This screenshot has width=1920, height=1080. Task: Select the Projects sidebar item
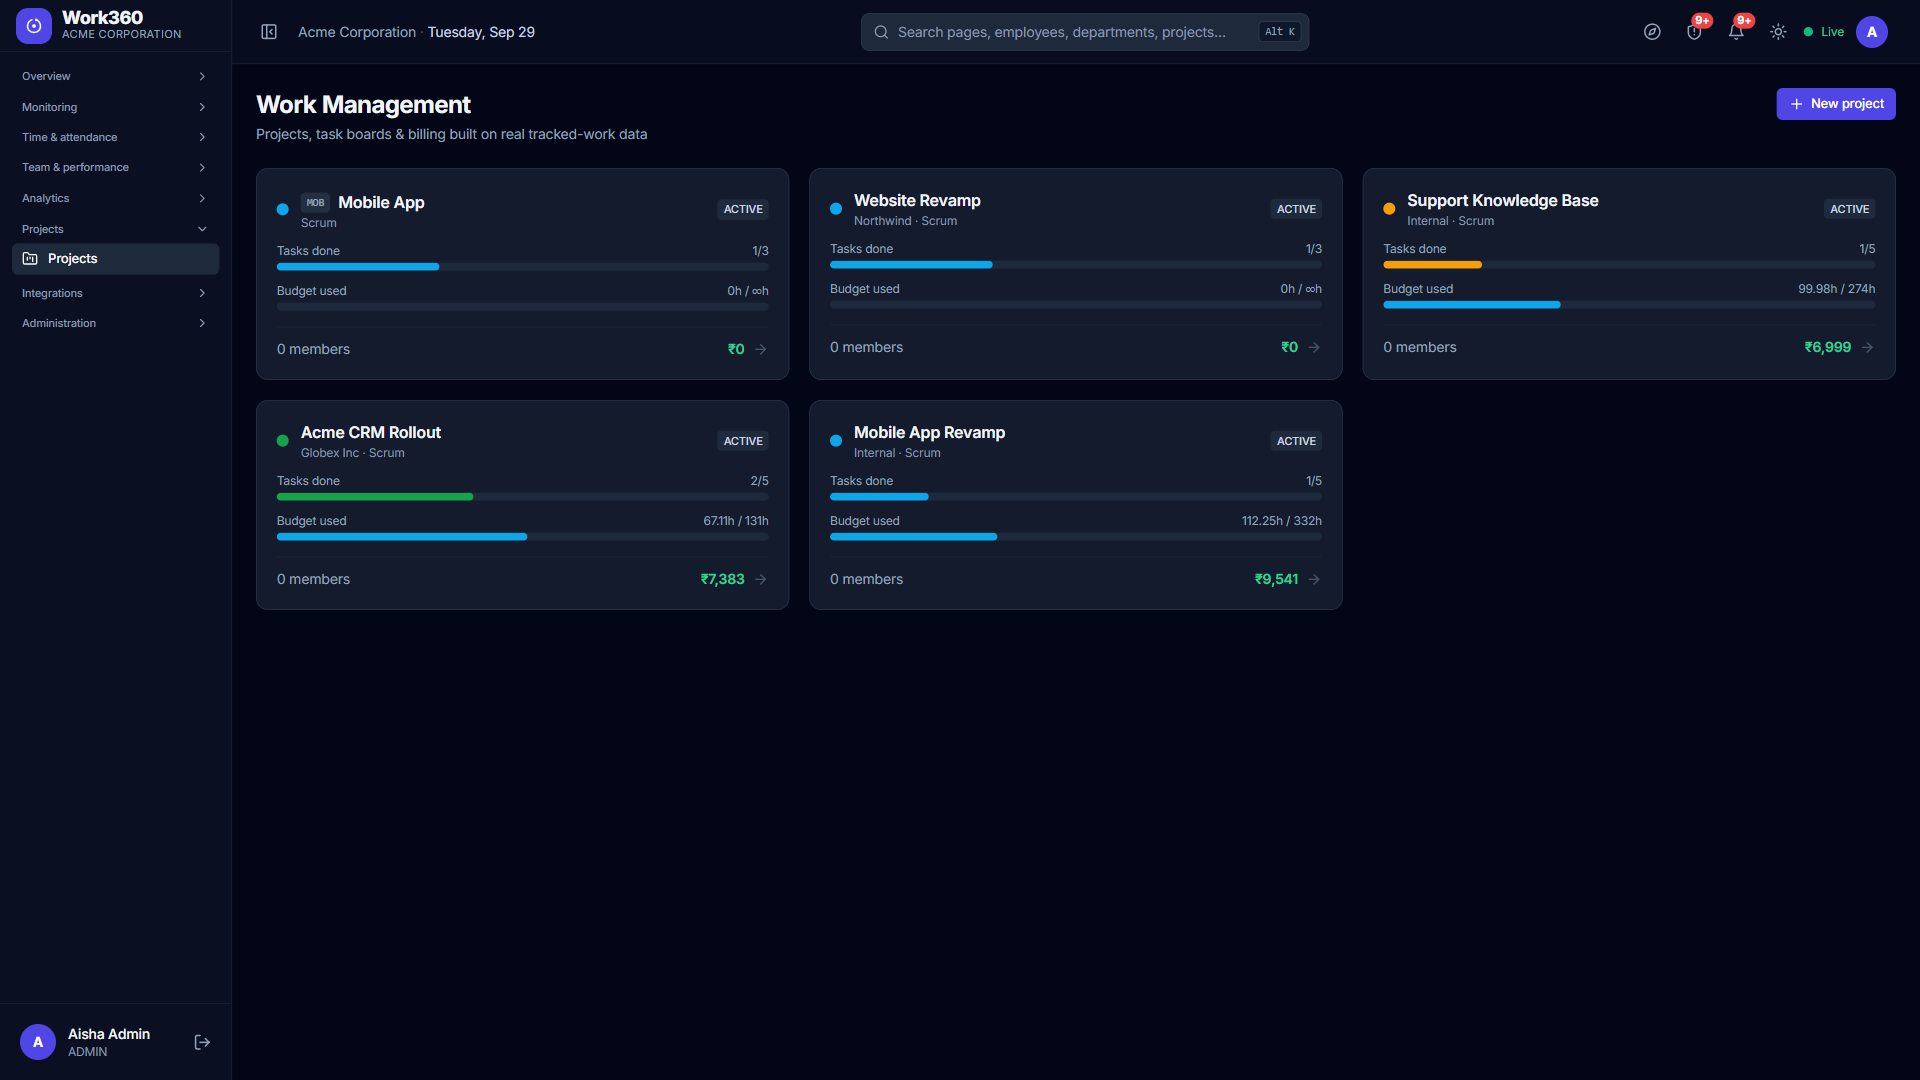pyautogui.click(x=115, y=259)
